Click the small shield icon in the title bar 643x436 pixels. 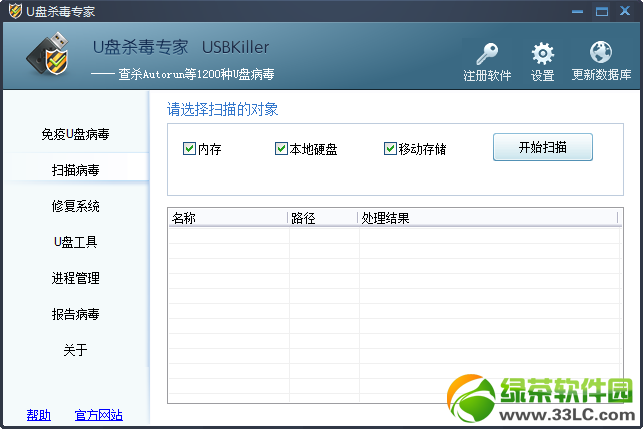[15, 11]
